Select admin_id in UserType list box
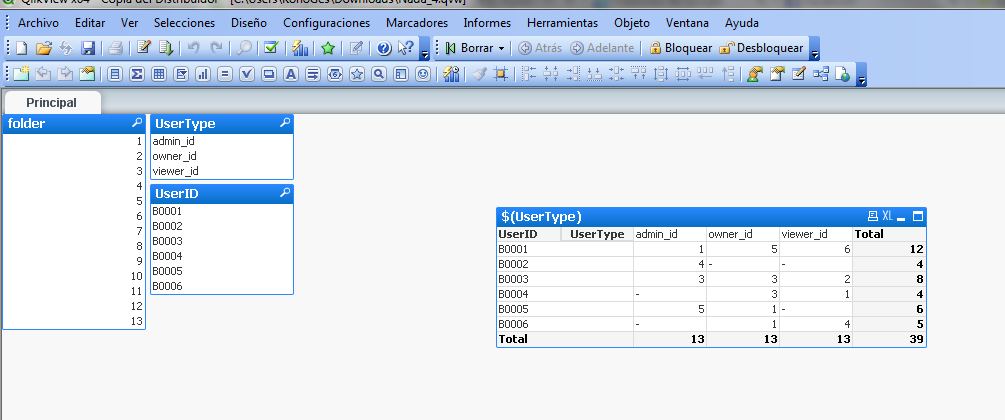The height and width of the screenshot is (420, 1005). (x=222, y=141)
